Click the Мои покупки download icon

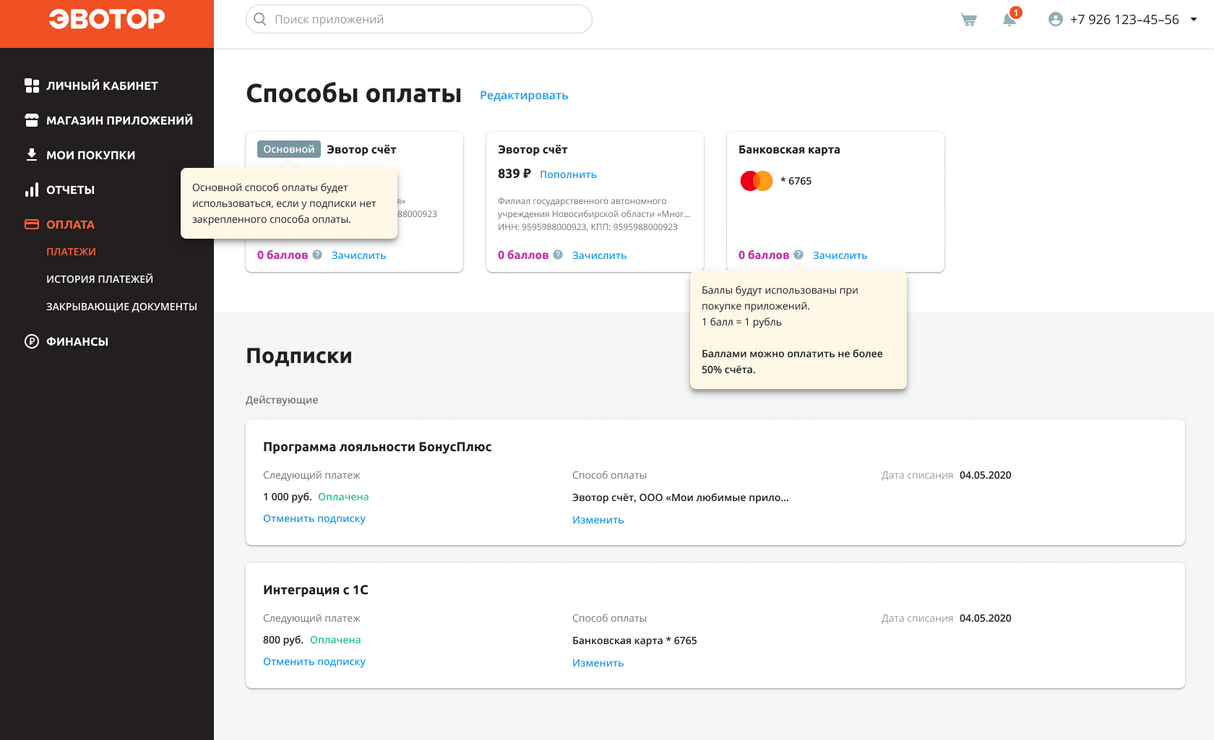32,155
